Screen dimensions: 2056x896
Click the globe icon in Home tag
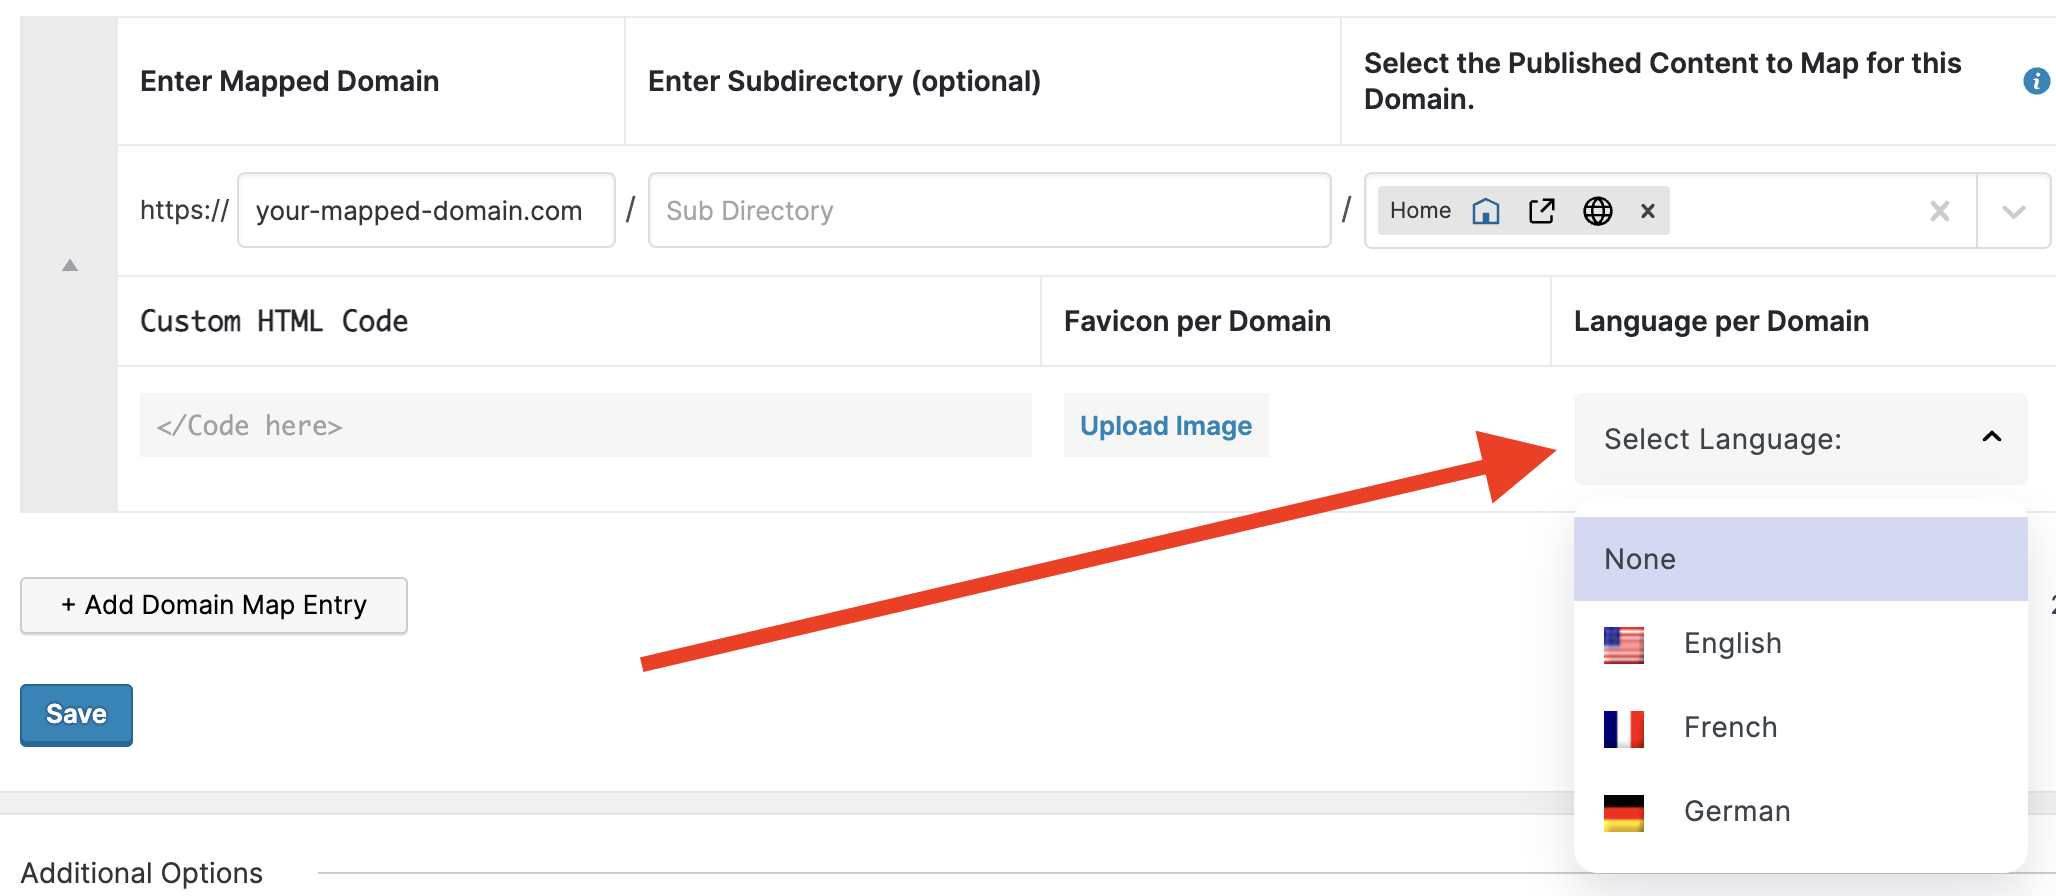(x=1597, y=211)
